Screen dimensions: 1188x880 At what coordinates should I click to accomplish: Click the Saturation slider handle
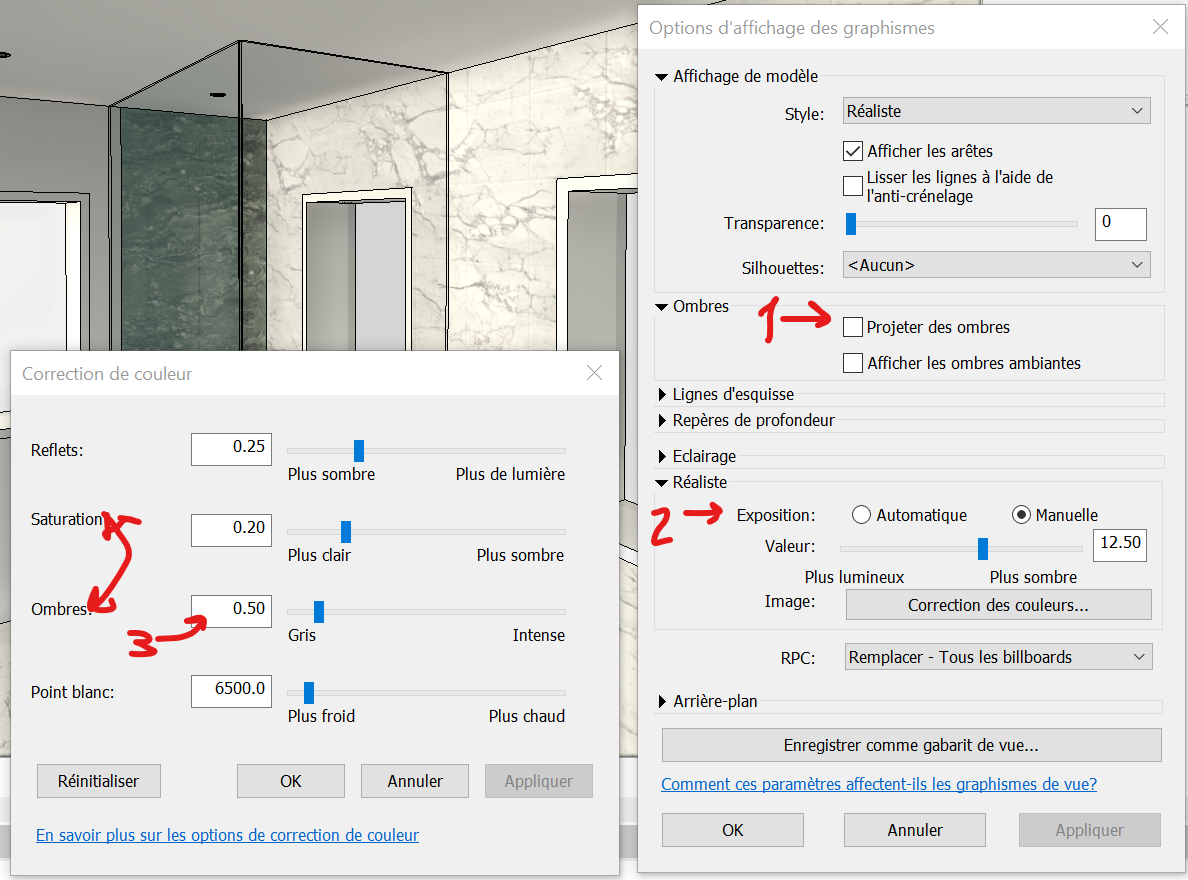point(345,530)
